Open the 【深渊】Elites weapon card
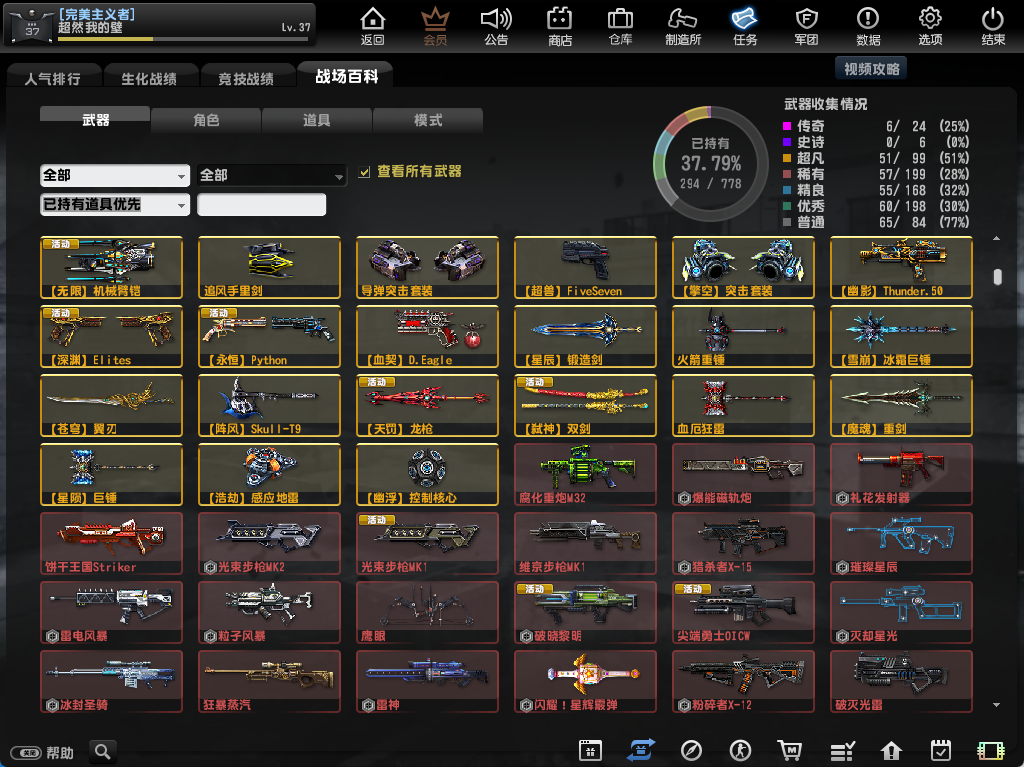1024x767 pixels. (111, 336)
